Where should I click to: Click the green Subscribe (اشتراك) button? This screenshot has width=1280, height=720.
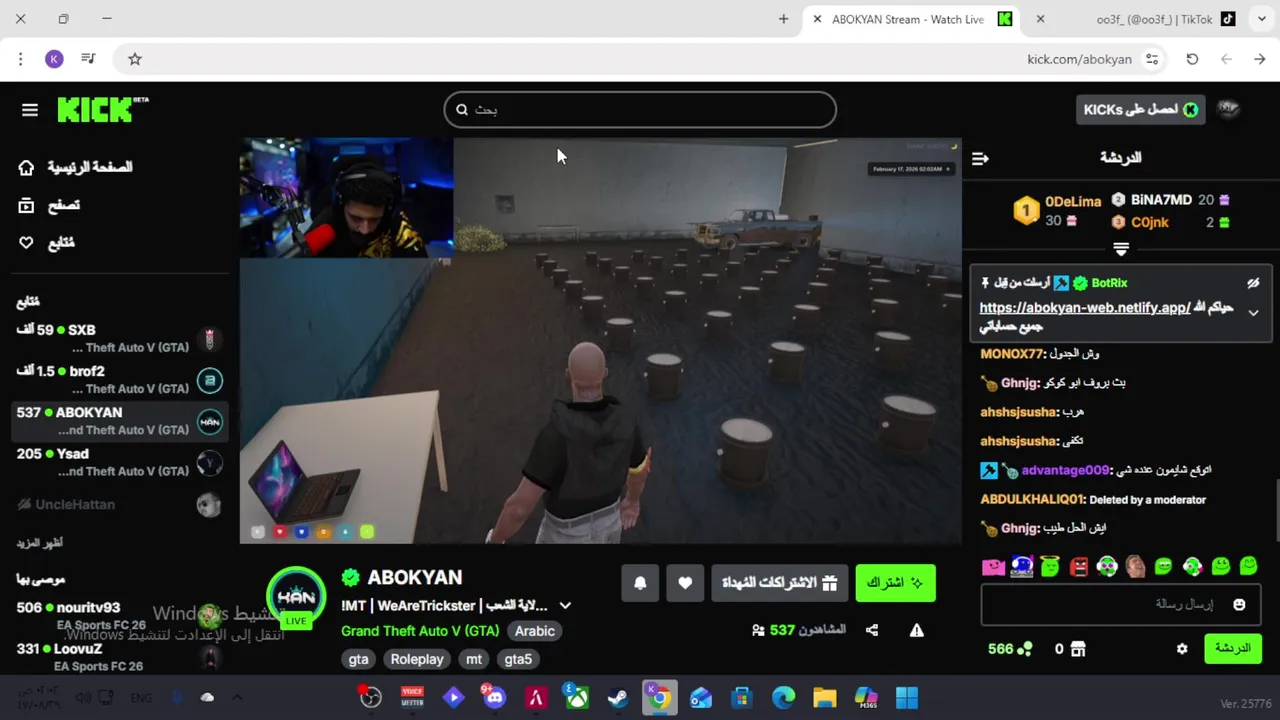tap(895, 583)
